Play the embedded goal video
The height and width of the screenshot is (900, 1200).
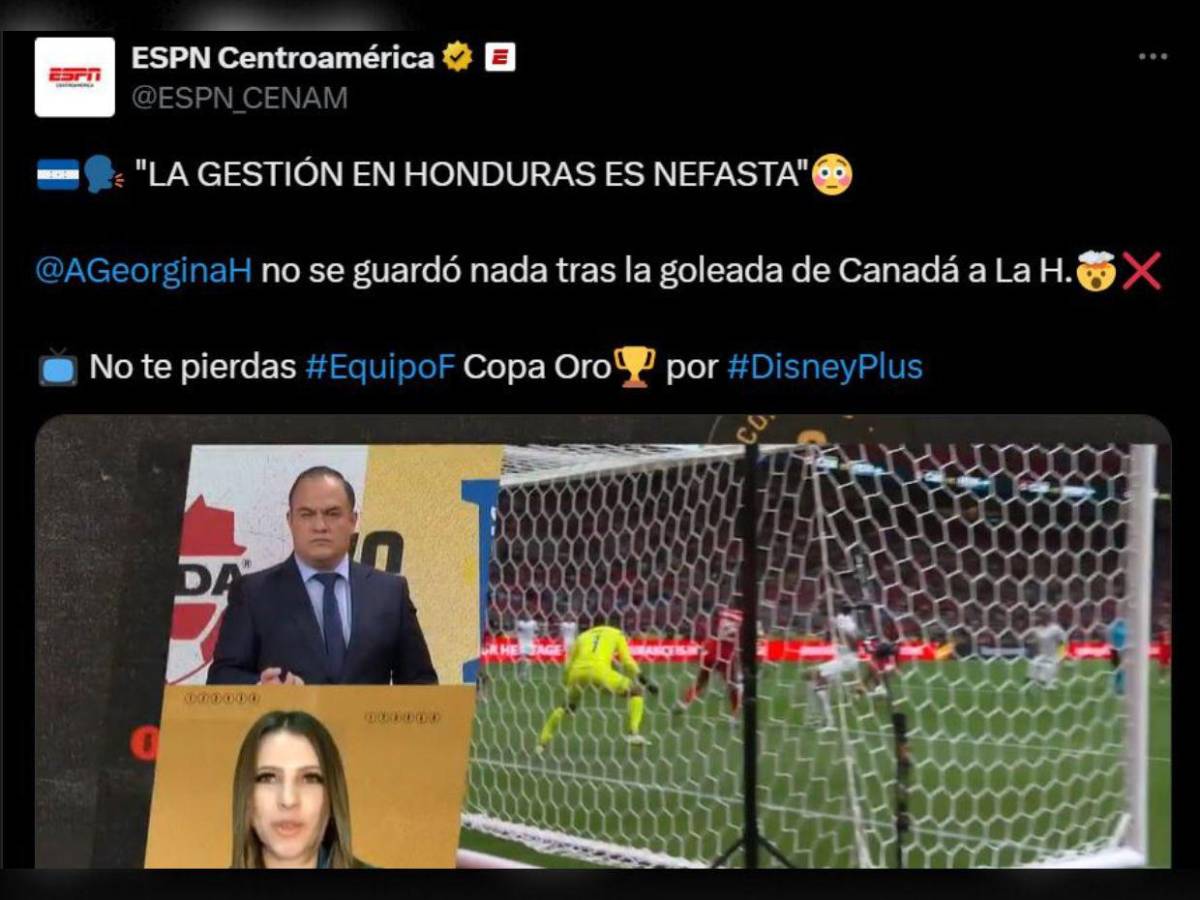pos(603,642)
